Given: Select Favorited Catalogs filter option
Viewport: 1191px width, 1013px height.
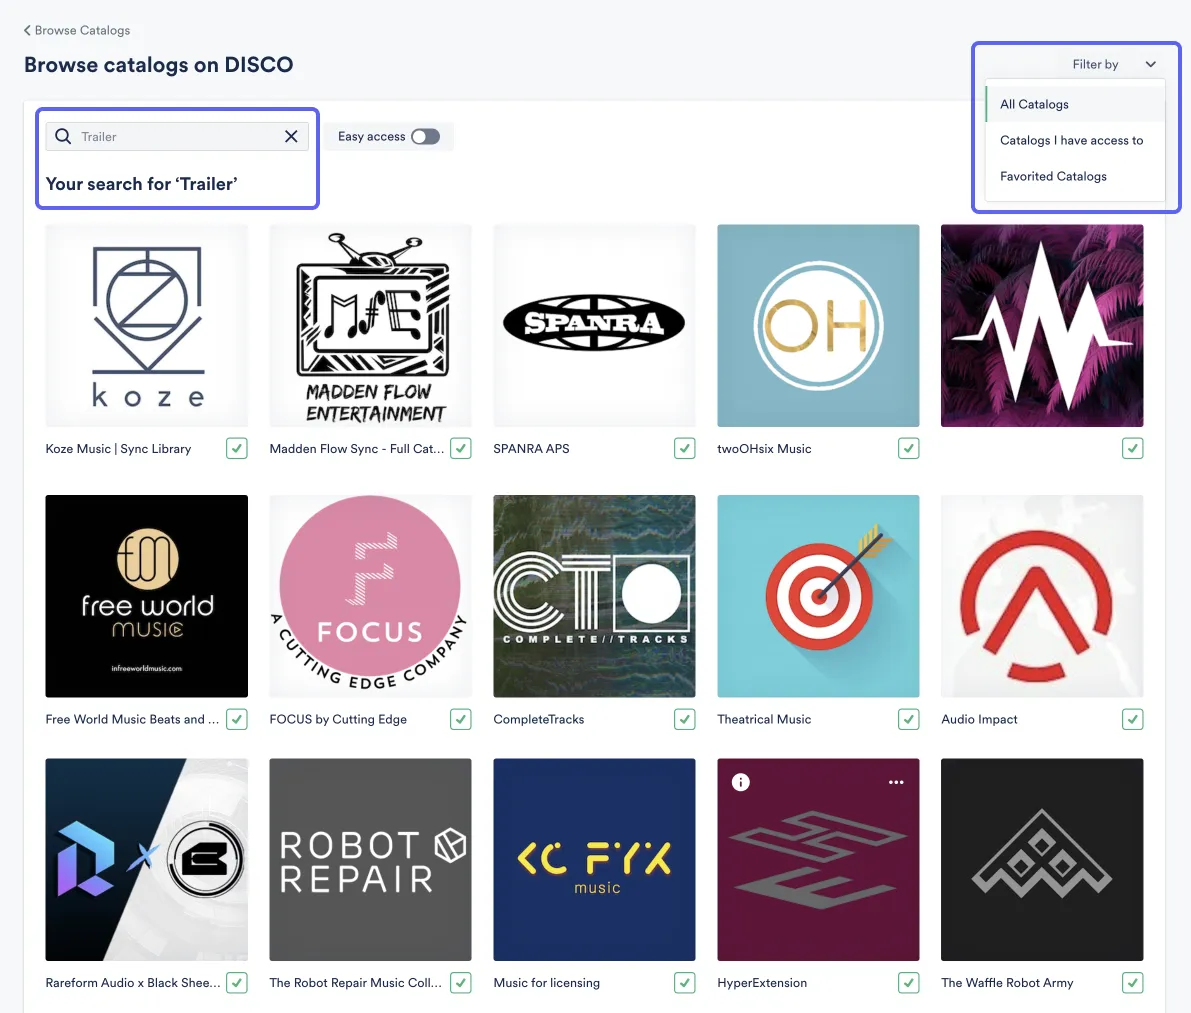Looking at the screenshot, I should (1075, 176).
